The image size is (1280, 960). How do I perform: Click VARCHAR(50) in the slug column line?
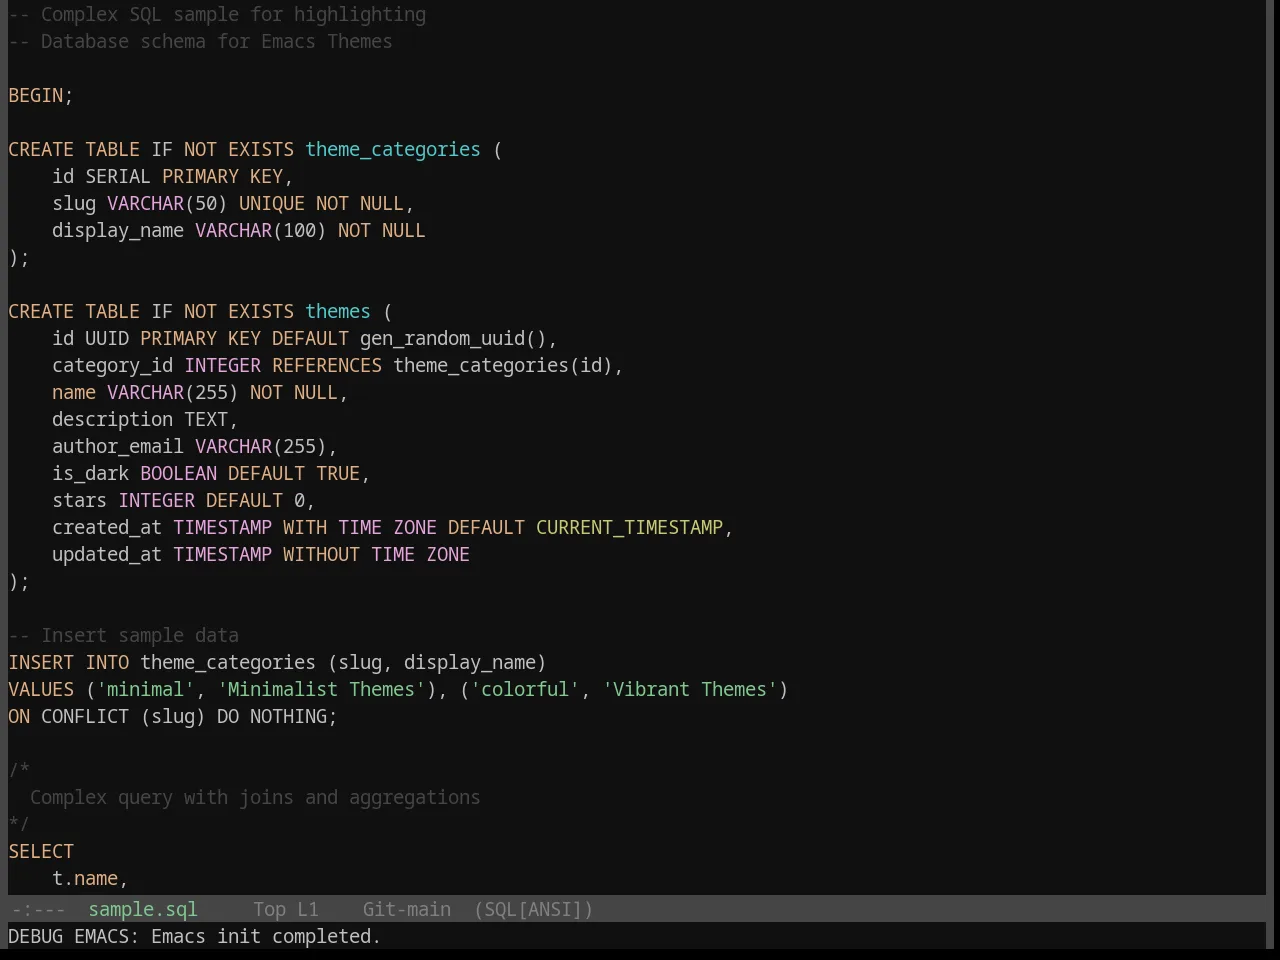[x=167, y=203]
